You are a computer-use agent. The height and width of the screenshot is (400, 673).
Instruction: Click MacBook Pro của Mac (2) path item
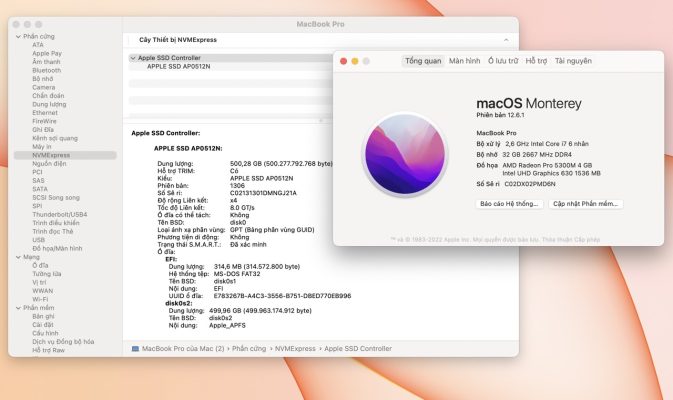[x=183, y=349]
